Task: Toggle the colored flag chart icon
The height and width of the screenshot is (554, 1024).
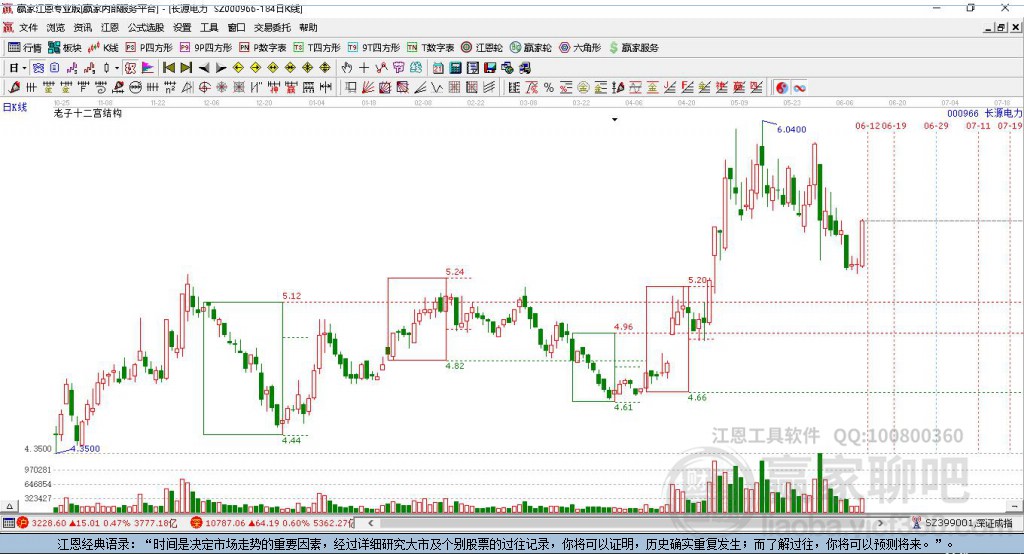Action: 148,67
